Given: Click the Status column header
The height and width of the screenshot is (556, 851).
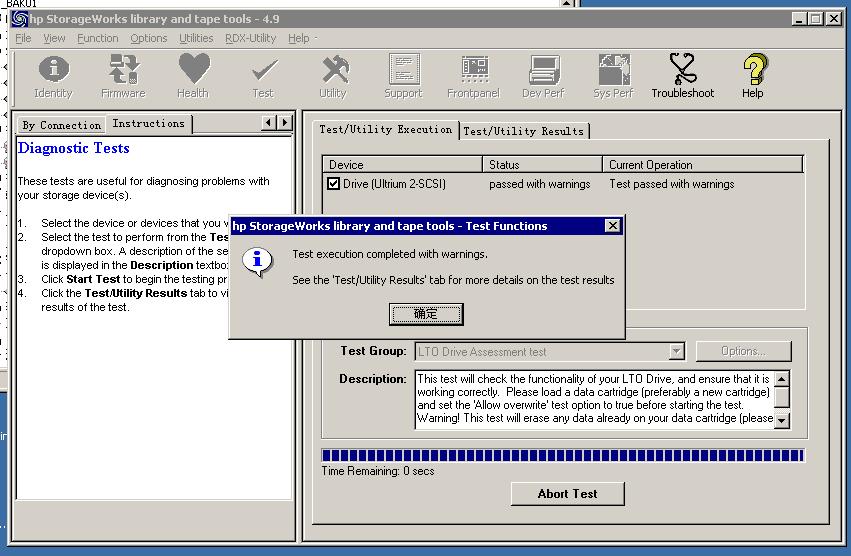Looking at the screenshot, I should tap(542, 165).
